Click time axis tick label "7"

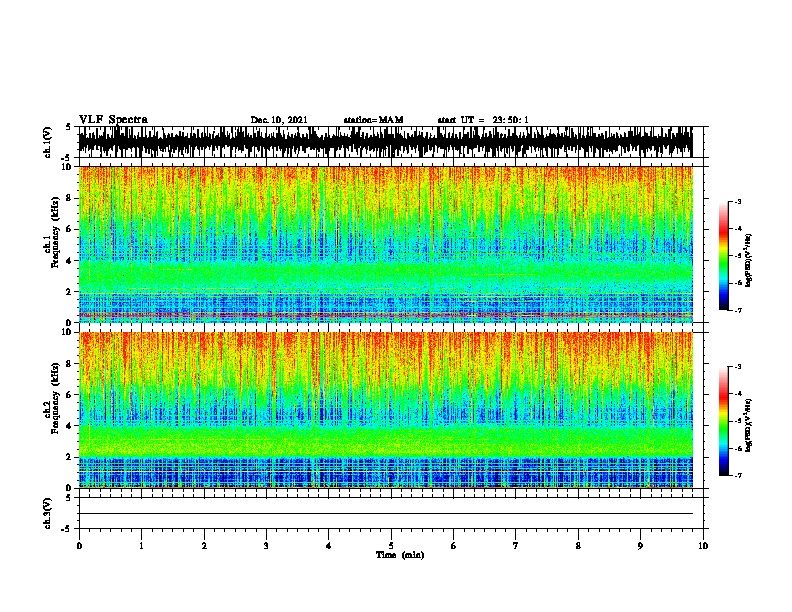(516, 546)
